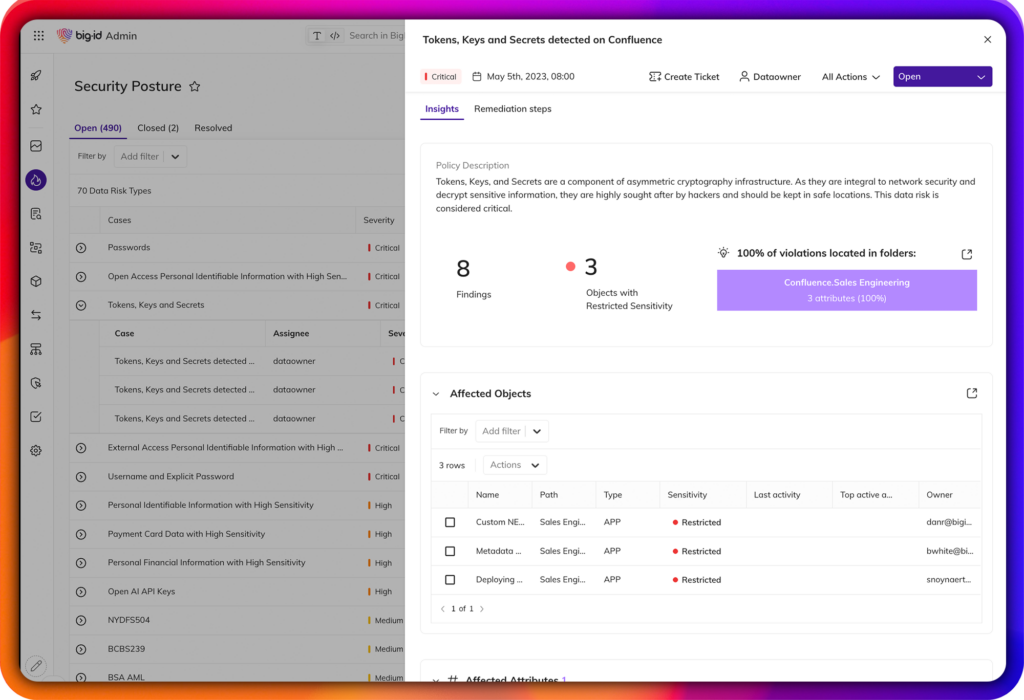
Task: Click the Create Ticket icon button
Action: coord(684,77)
